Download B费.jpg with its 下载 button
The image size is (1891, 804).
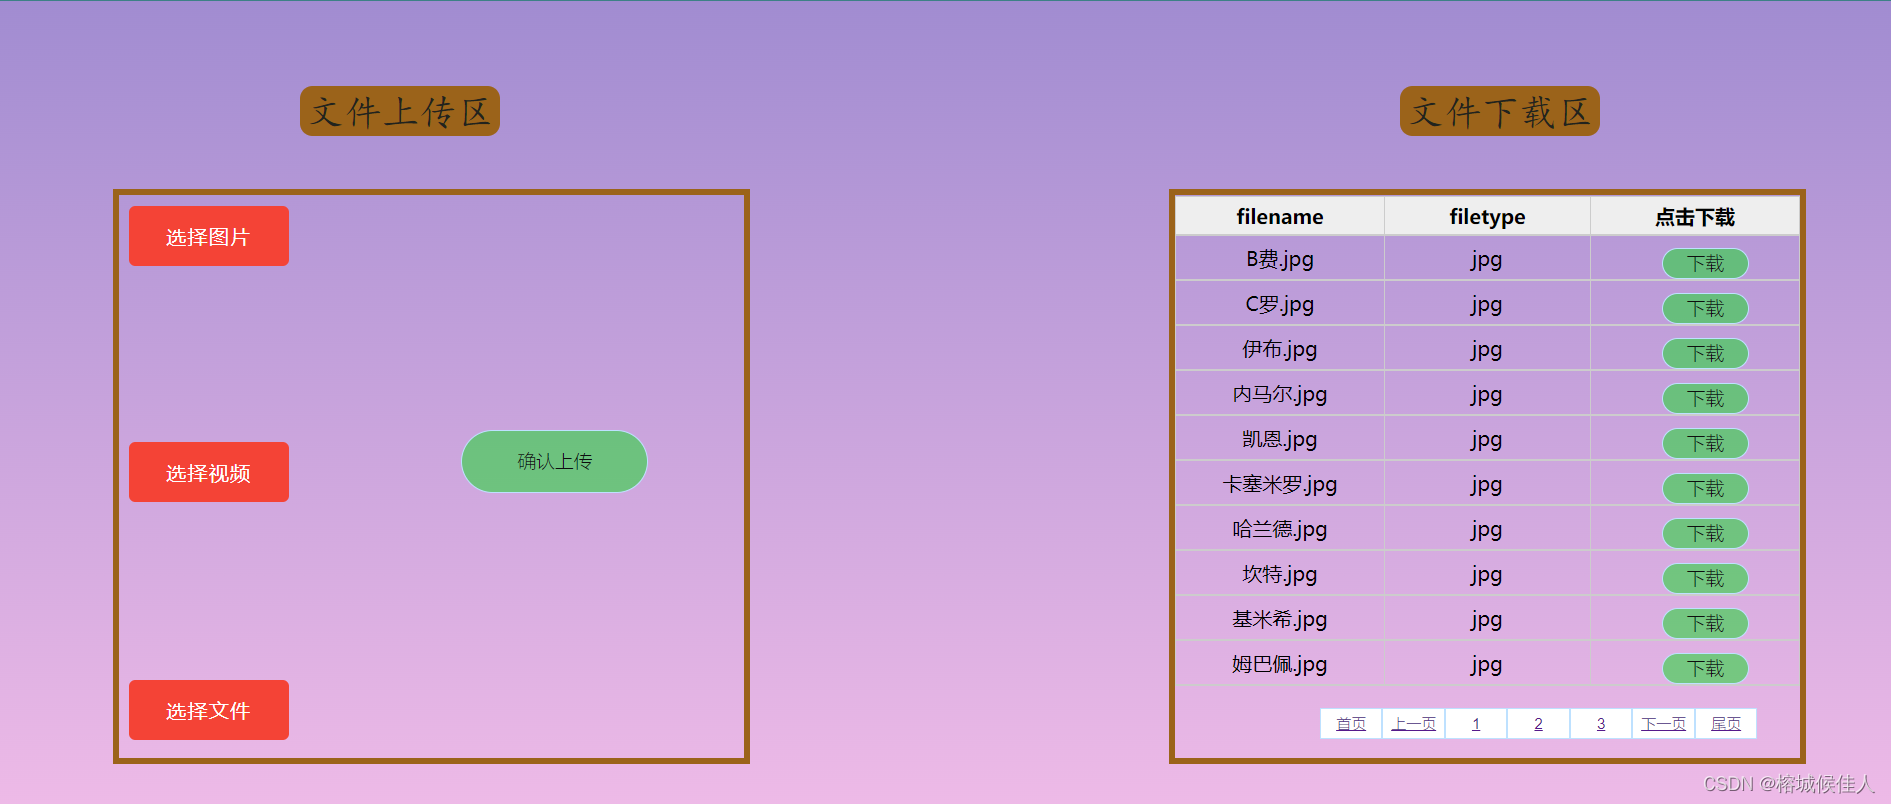[x=1705, y=263]
